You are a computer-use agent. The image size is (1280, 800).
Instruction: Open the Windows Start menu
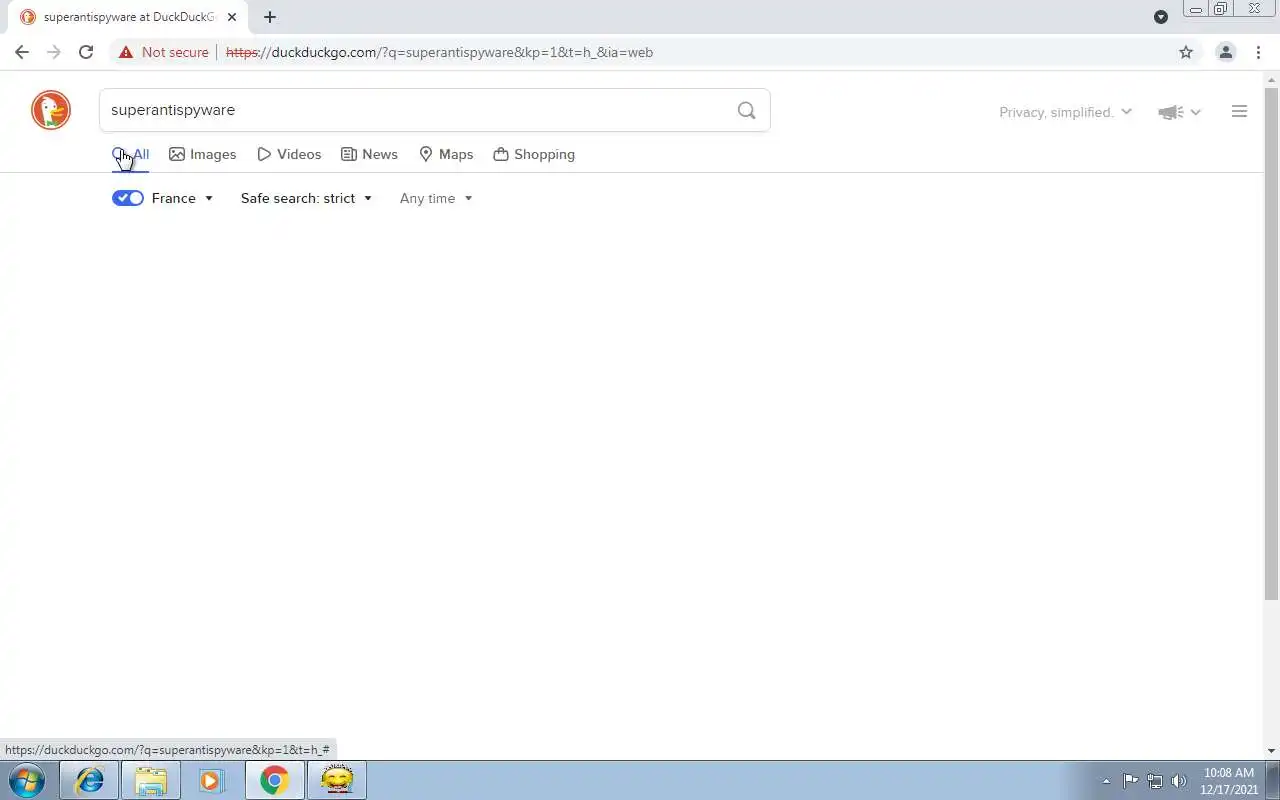[27, 780]
